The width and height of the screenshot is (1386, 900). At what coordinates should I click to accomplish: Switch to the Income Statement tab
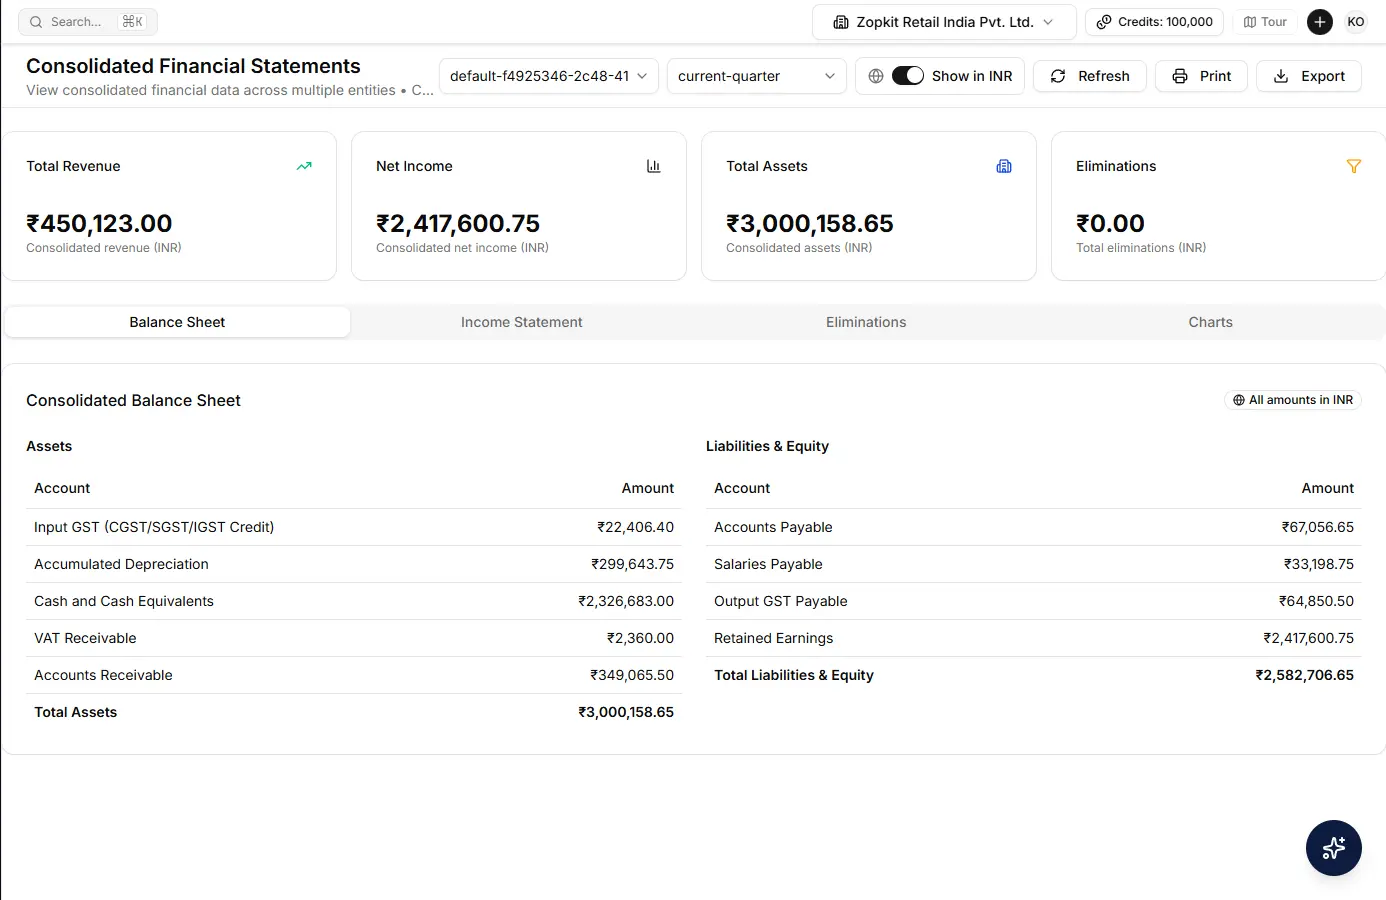point(521,322)
